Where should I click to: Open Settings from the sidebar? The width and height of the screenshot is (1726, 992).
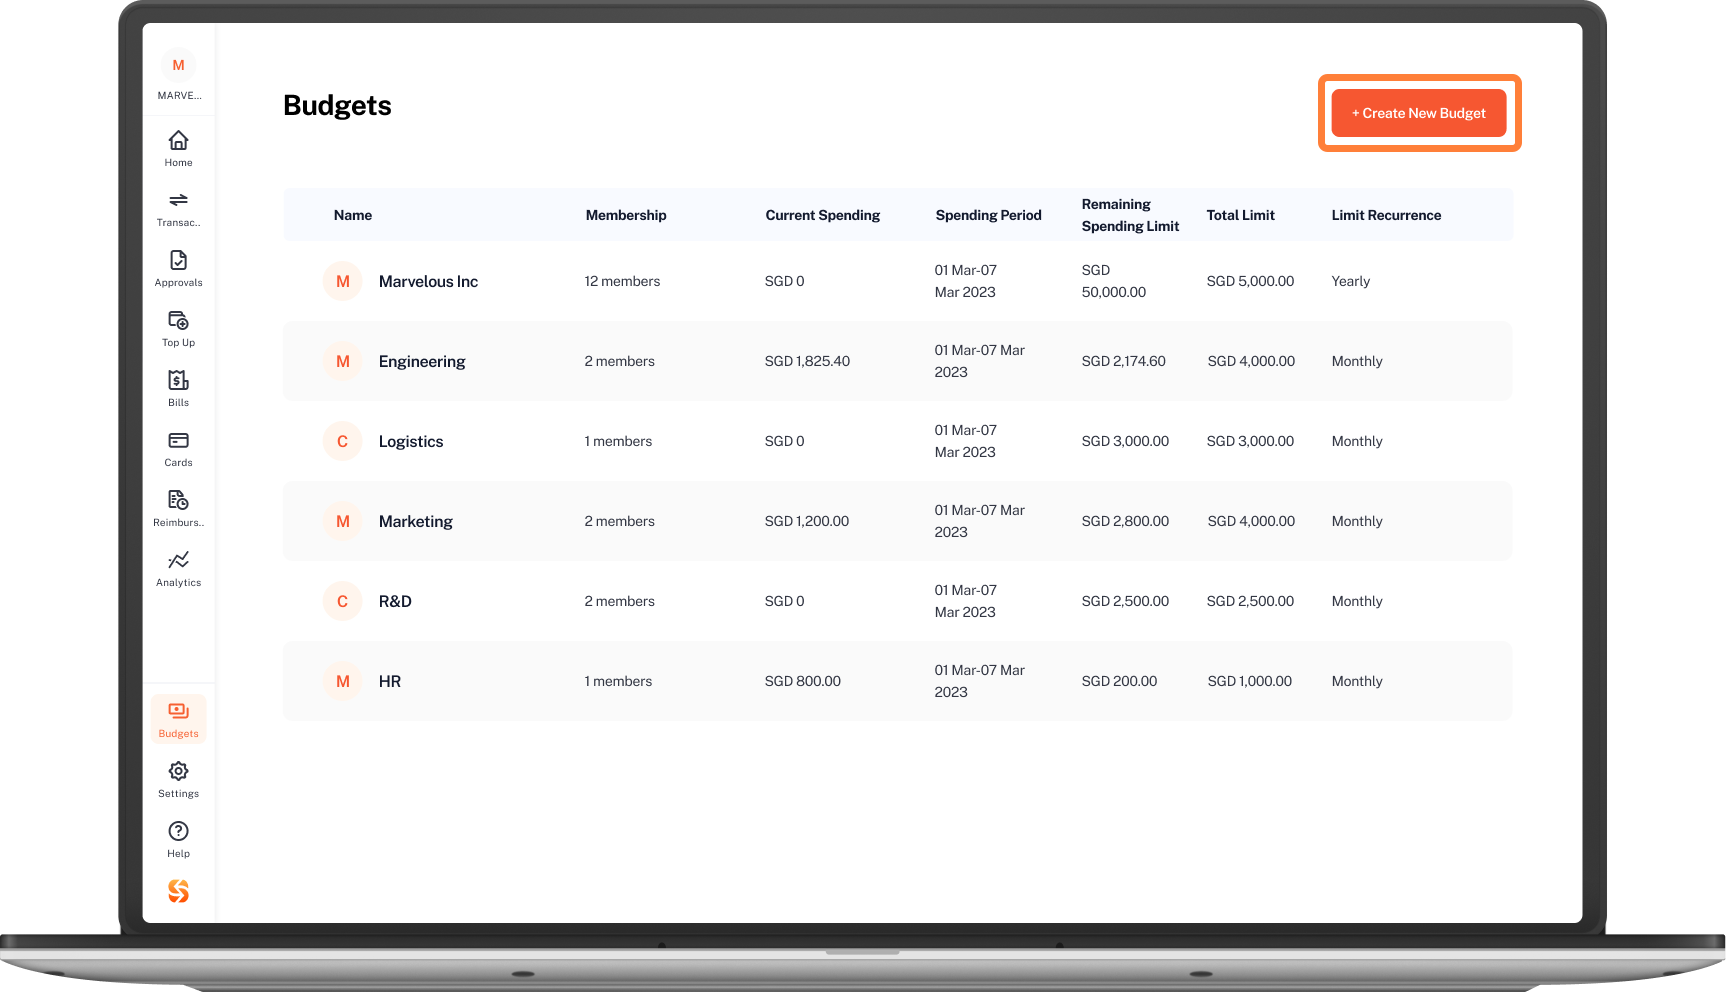178,779
